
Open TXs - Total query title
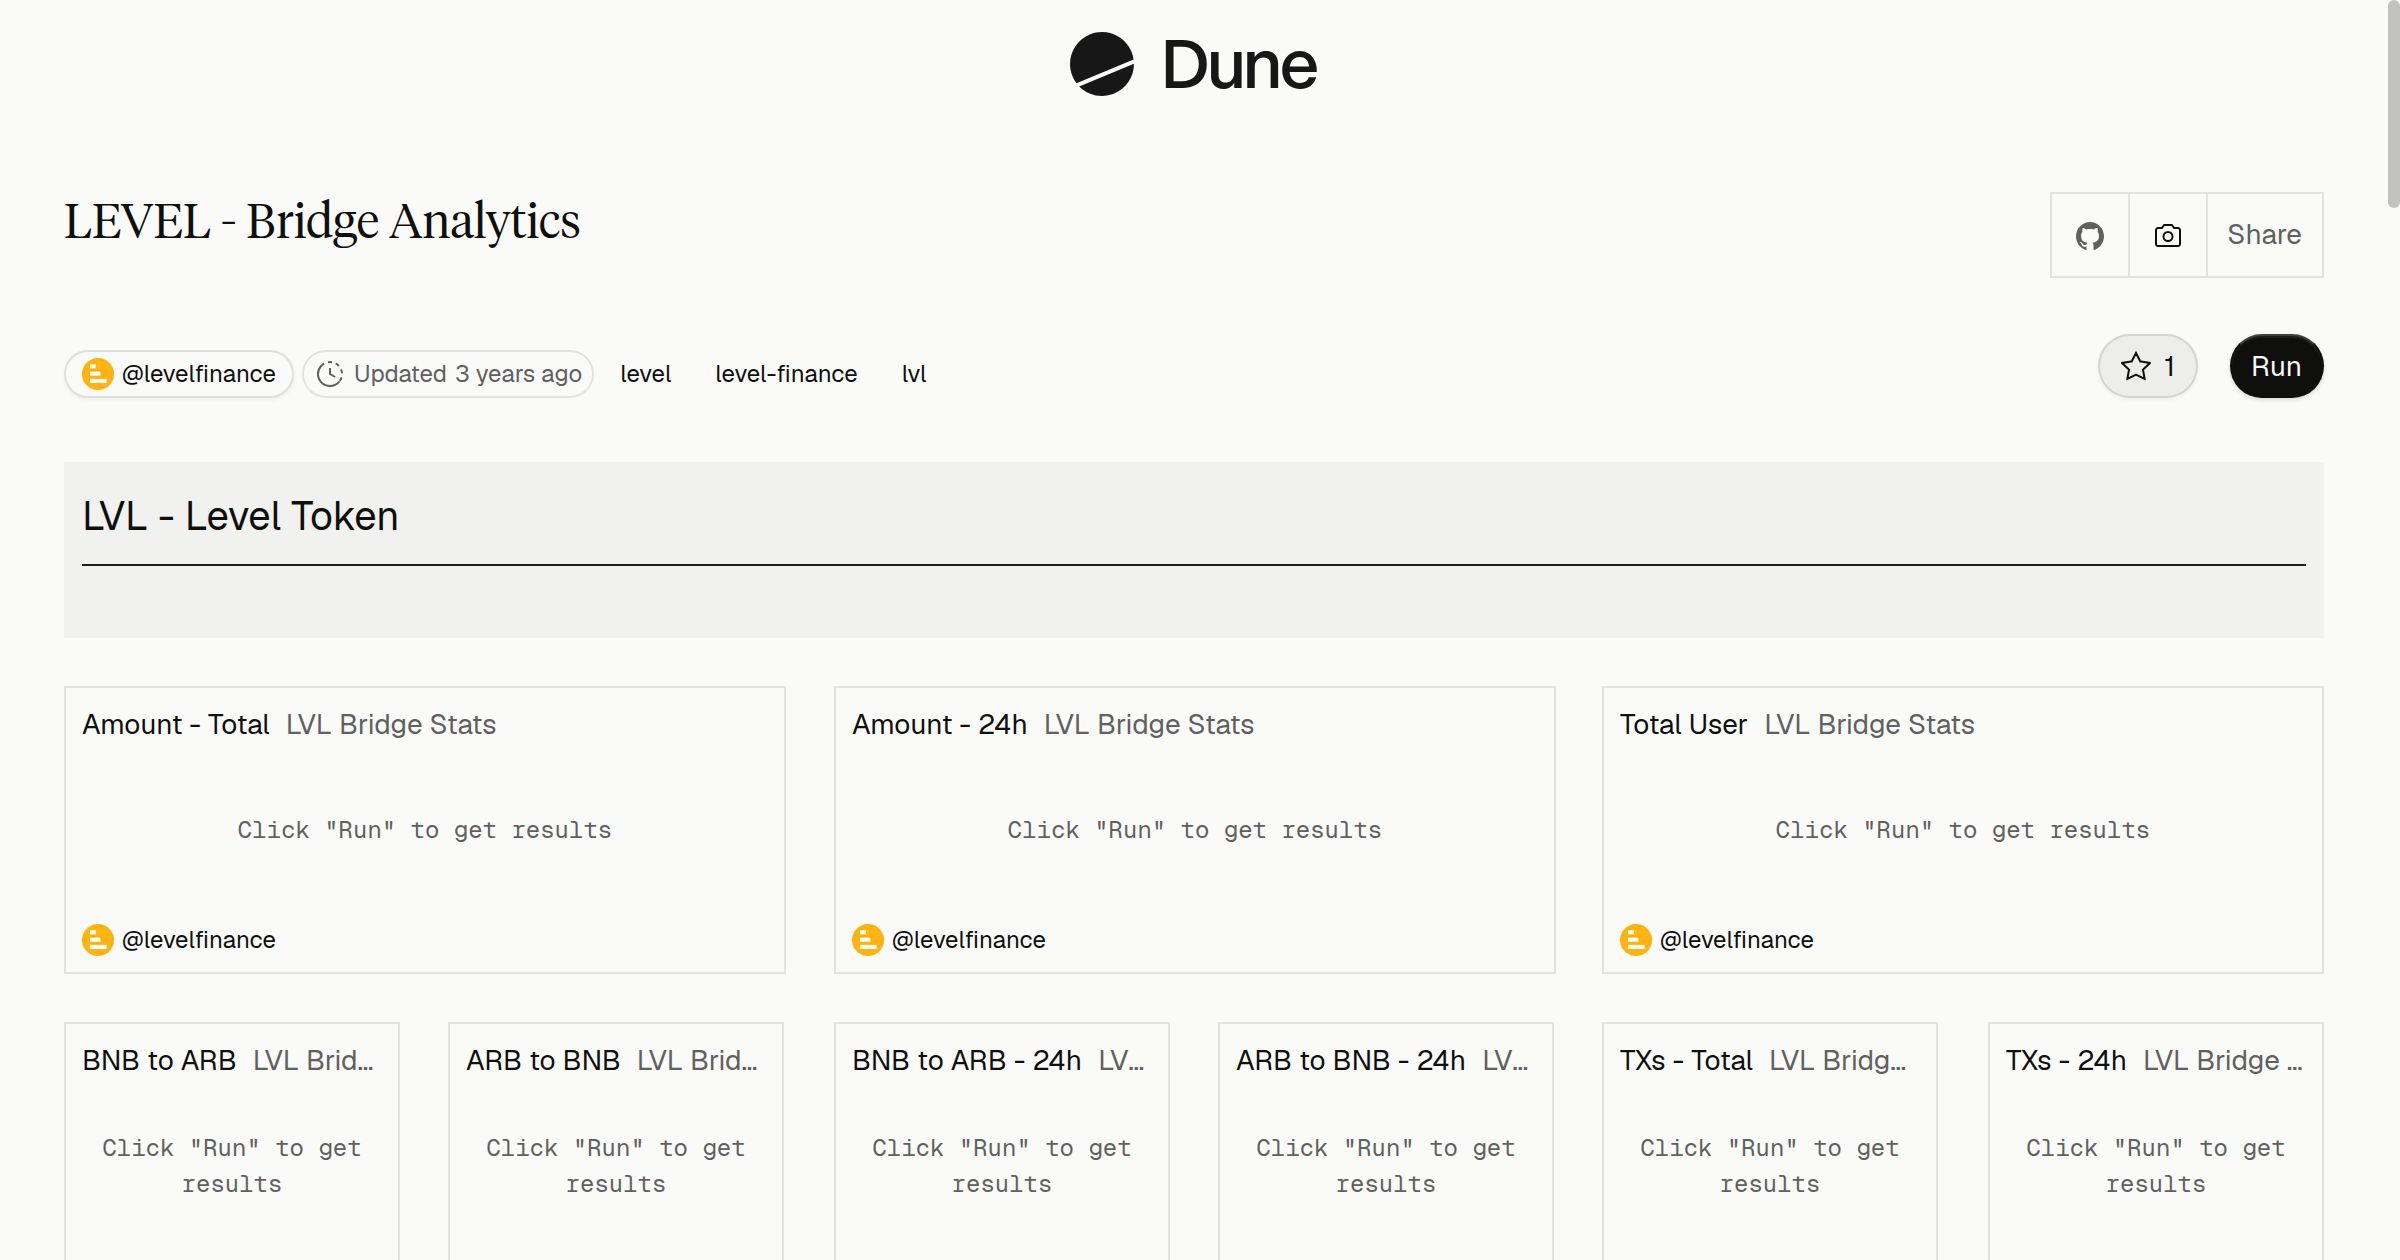(x=1686, y=1060)
